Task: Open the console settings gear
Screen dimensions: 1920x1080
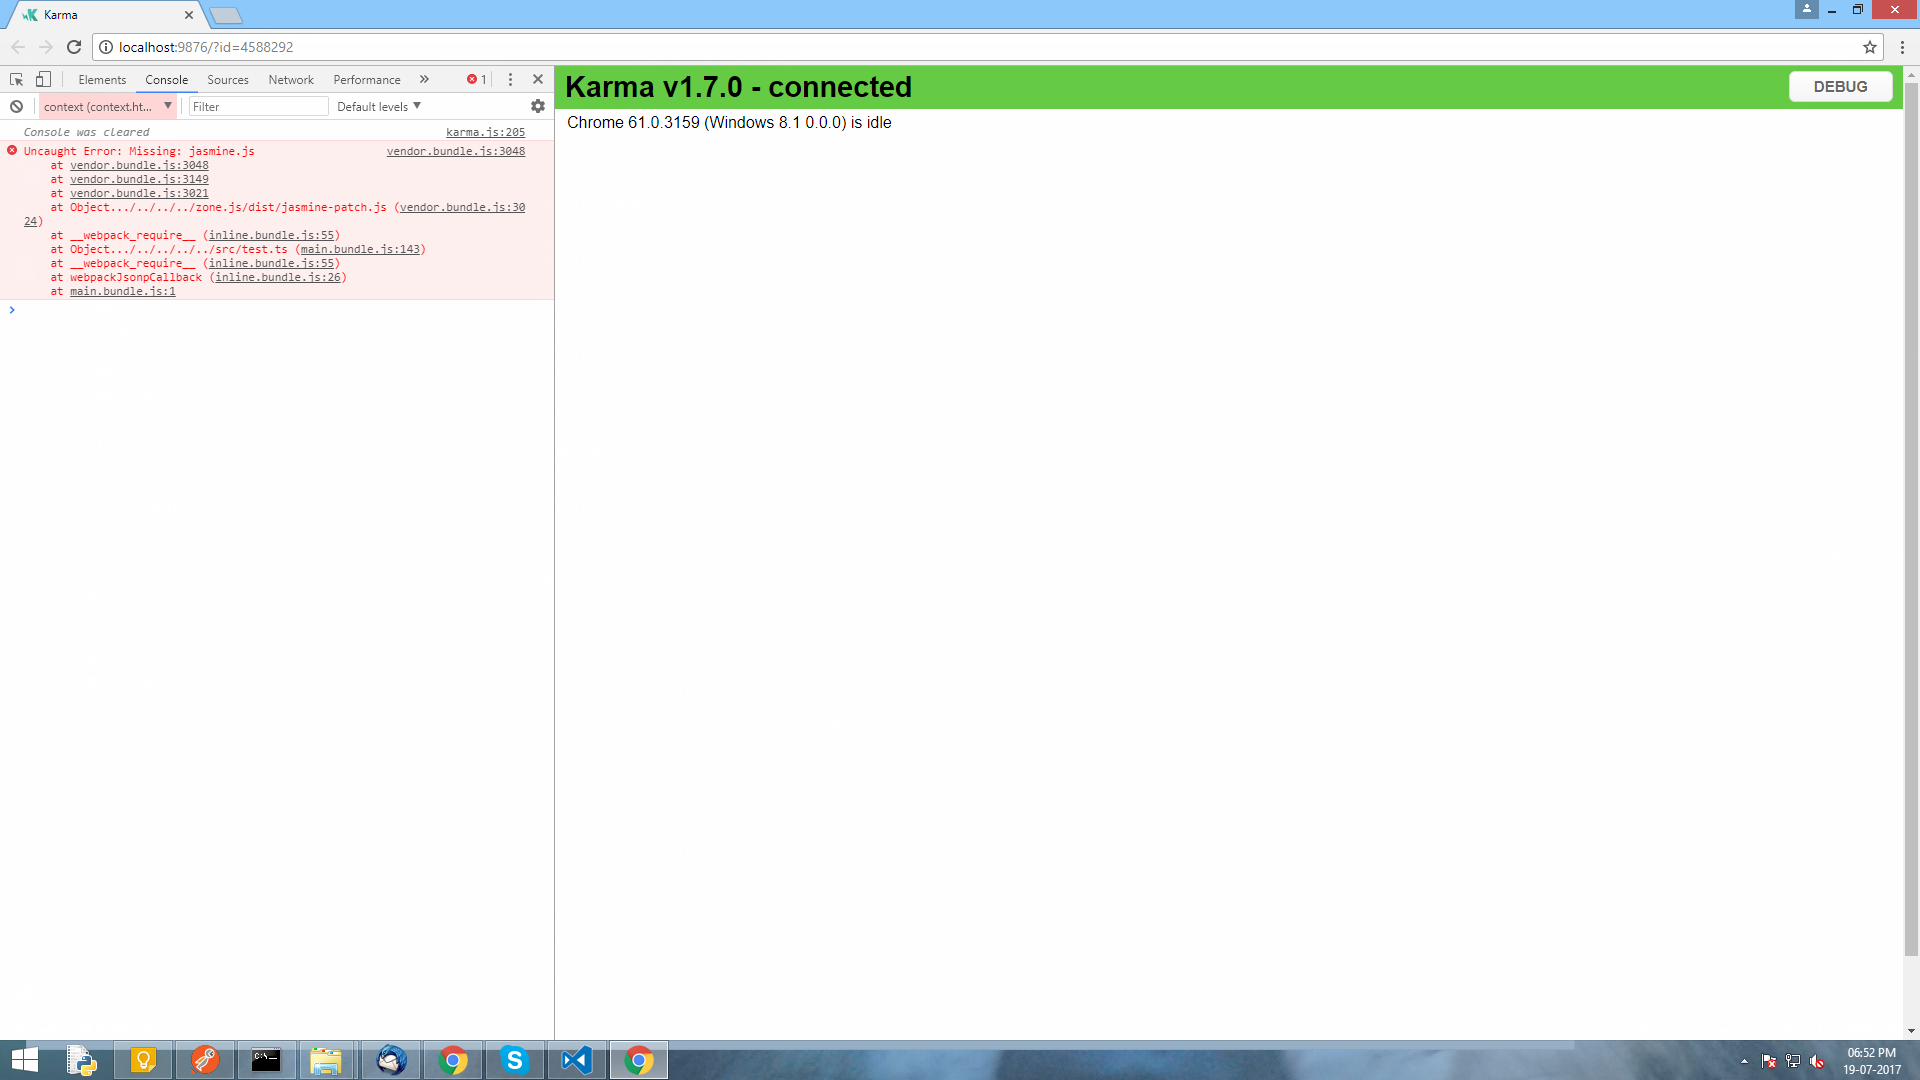Action: (538, 106)
